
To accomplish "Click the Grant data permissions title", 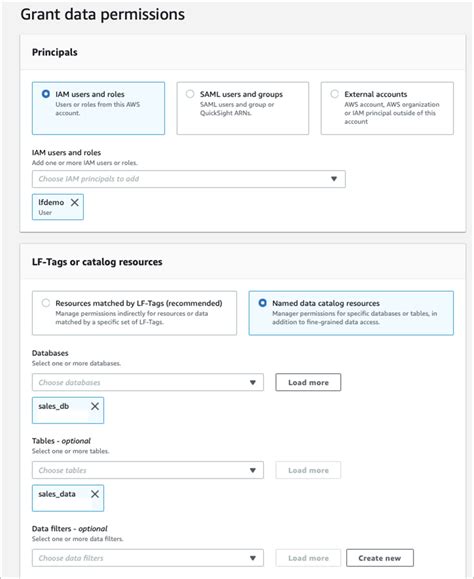I will 103,14.
